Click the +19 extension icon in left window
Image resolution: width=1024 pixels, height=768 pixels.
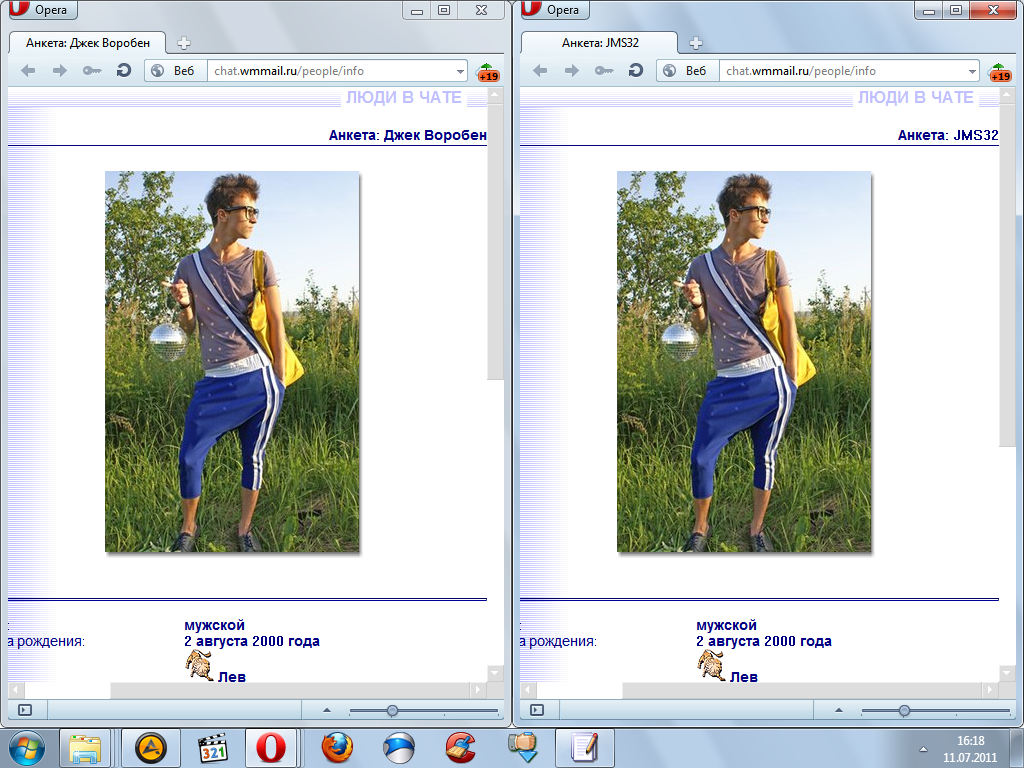(487, 72)
